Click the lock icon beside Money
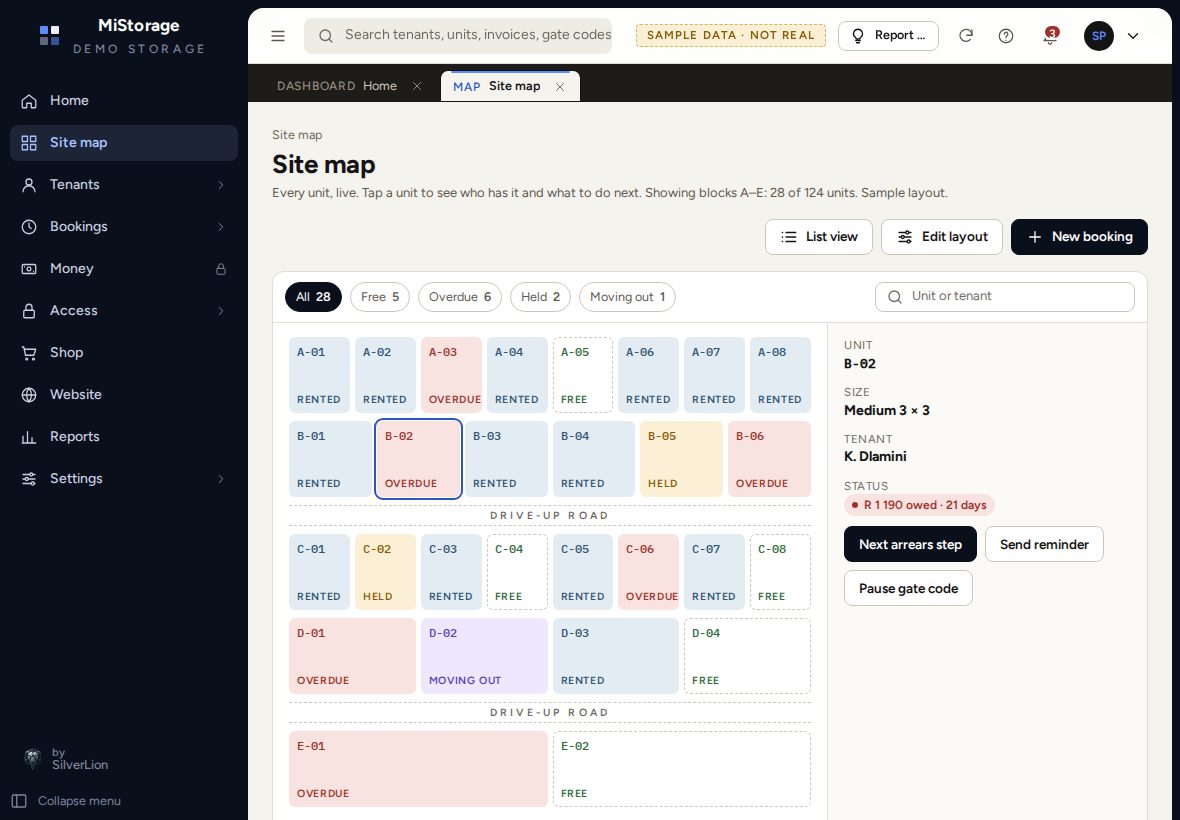This screenshot has height=820, width=1180. pos(220,269)
